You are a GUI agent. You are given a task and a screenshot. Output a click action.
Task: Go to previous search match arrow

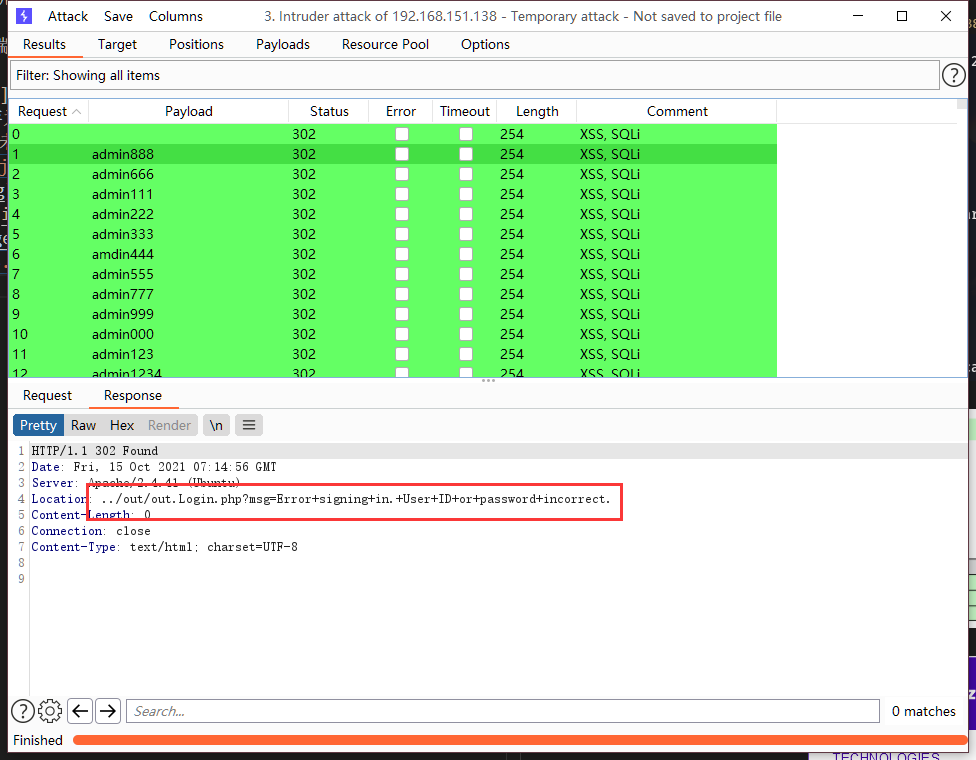tap(80, 711)
